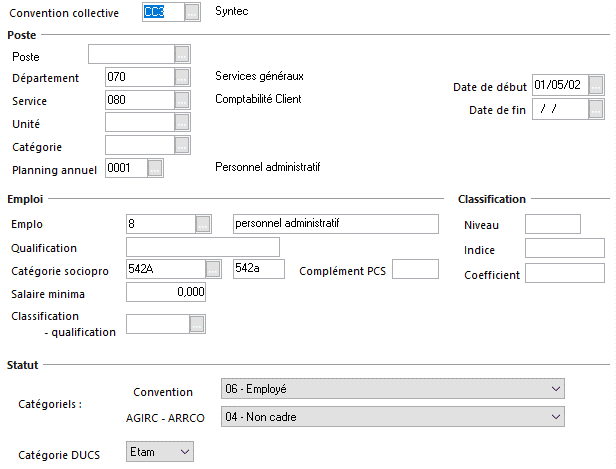Click the Poste field lookup button

[181, 55]
